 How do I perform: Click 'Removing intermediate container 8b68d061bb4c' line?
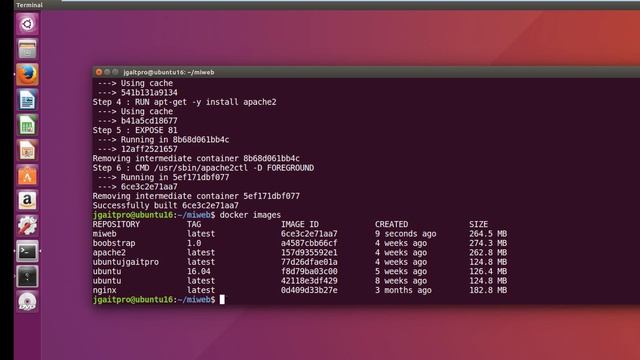(x=196, y=158)
